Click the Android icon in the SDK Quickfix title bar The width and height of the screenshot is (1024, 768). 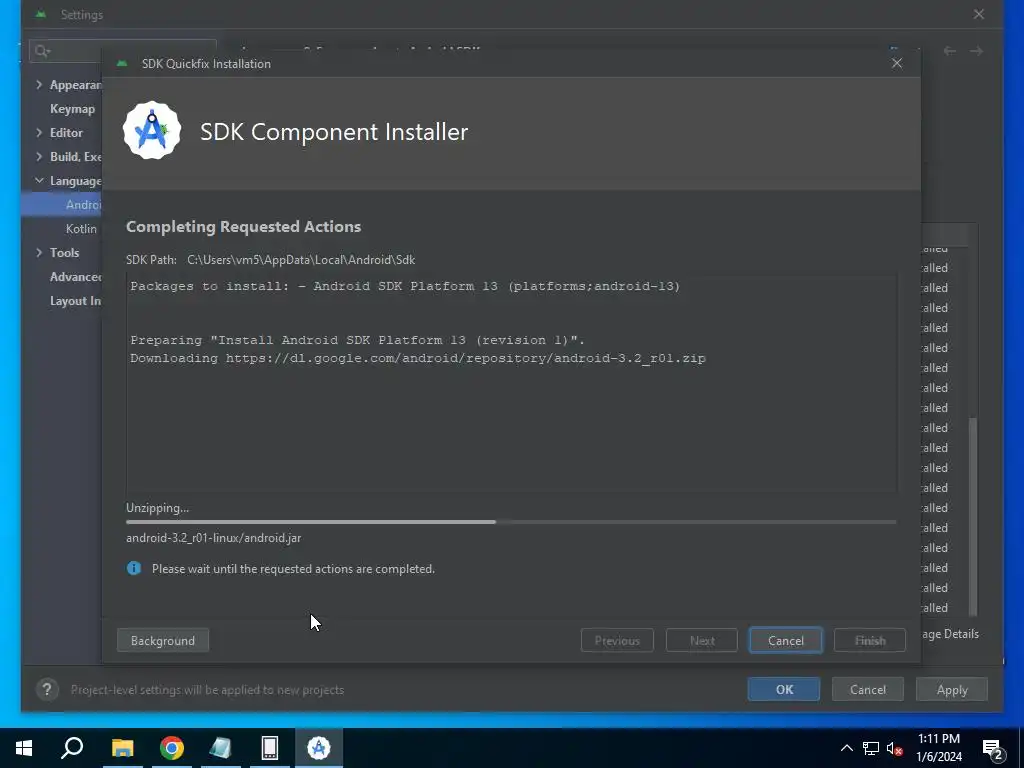click(121, 63)
